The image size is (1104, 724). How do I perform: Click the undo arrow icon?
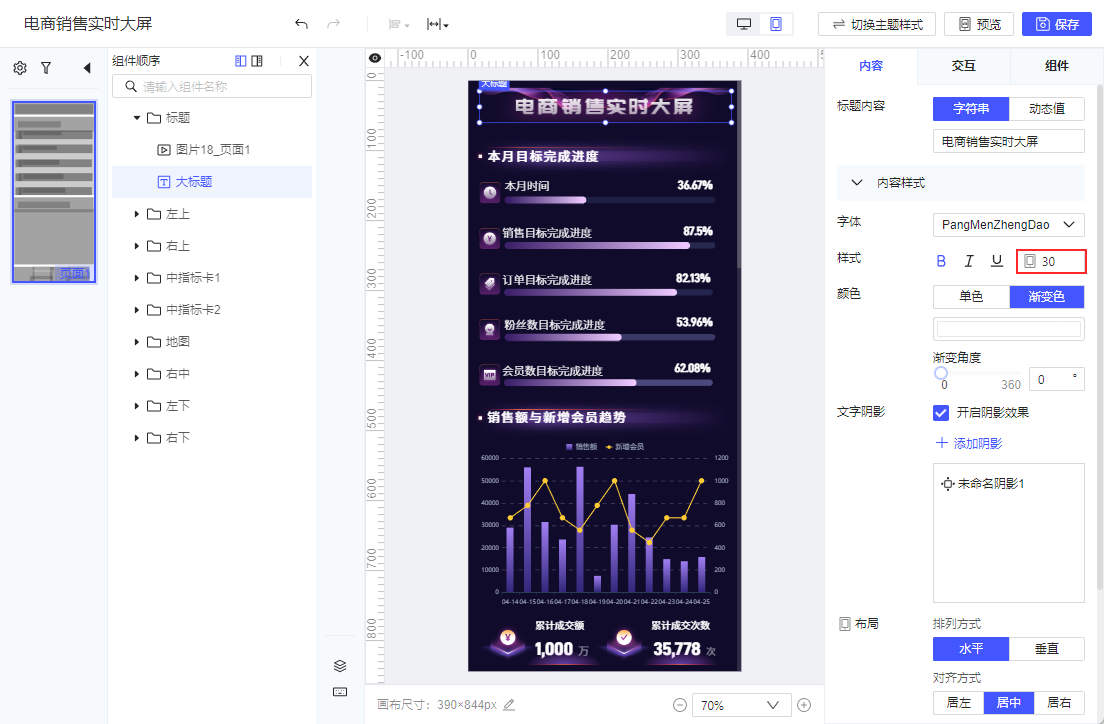[x=301, y=24]
